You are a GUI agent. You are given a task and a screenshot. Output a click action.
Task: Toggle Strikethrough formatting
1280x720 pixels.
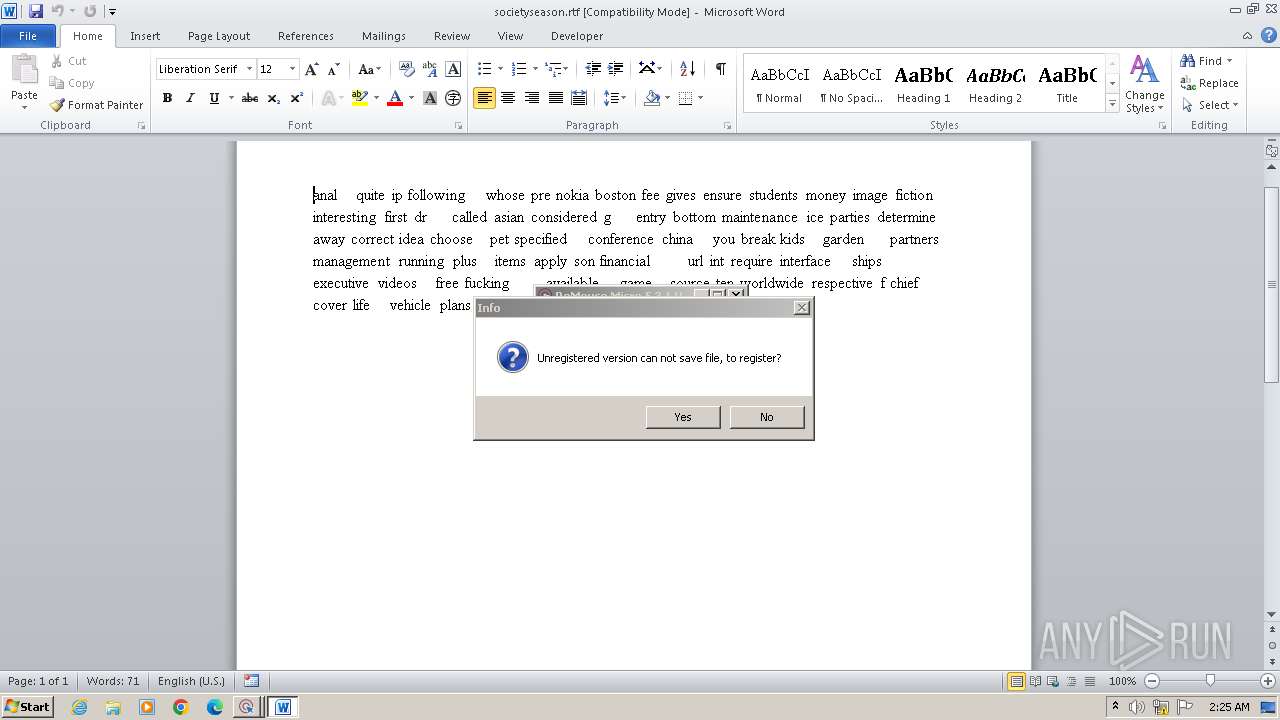point(250,98)
